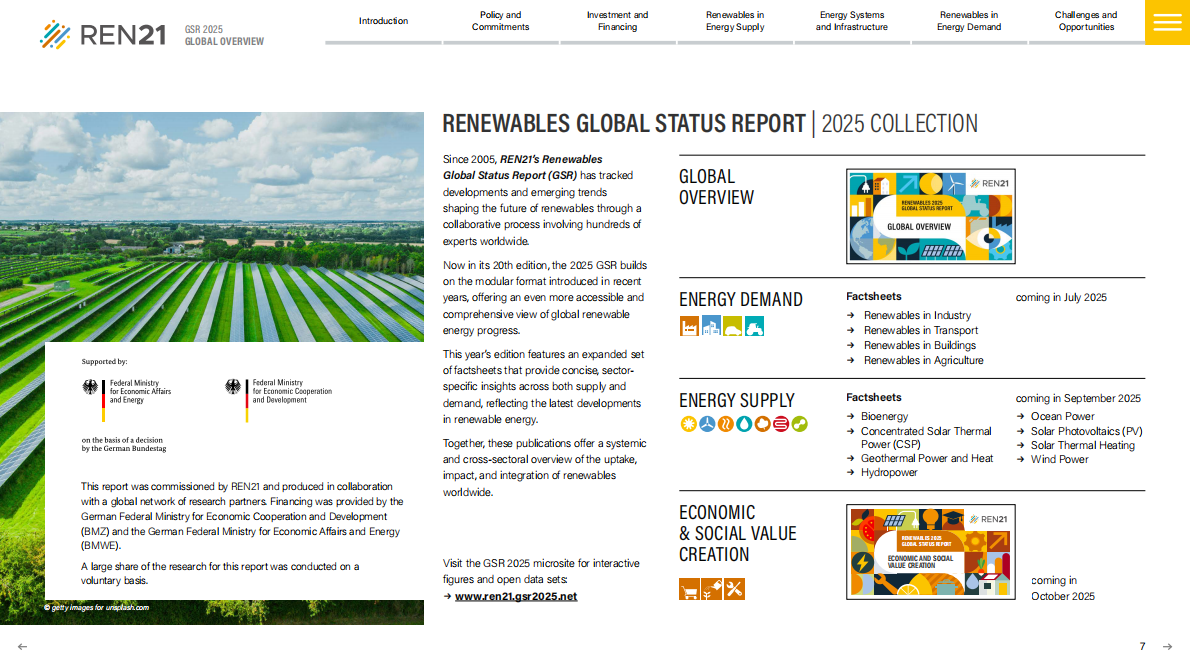Click the Global Overview report thumbnail
1190x669 pixels.
tap(930, 216)
